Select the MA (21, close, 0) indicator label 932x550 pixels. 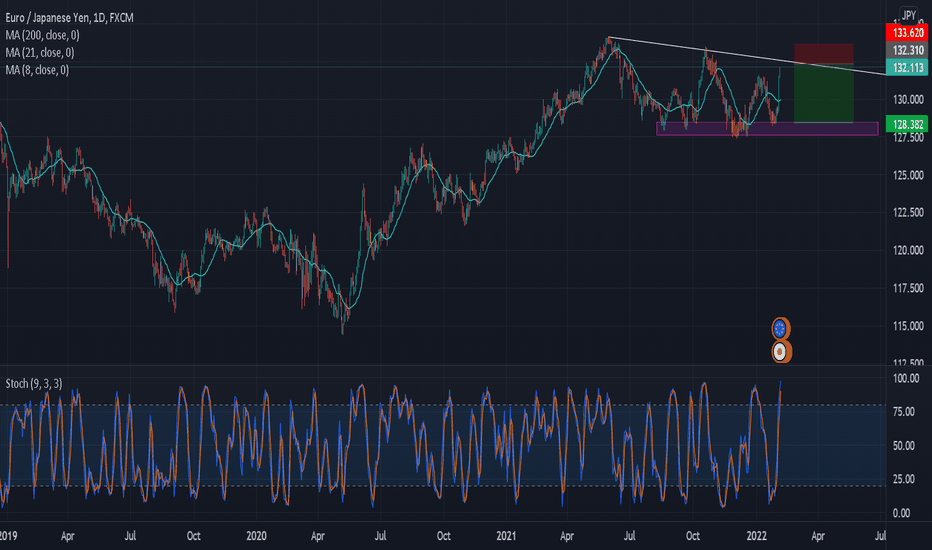tap(40, 52)
